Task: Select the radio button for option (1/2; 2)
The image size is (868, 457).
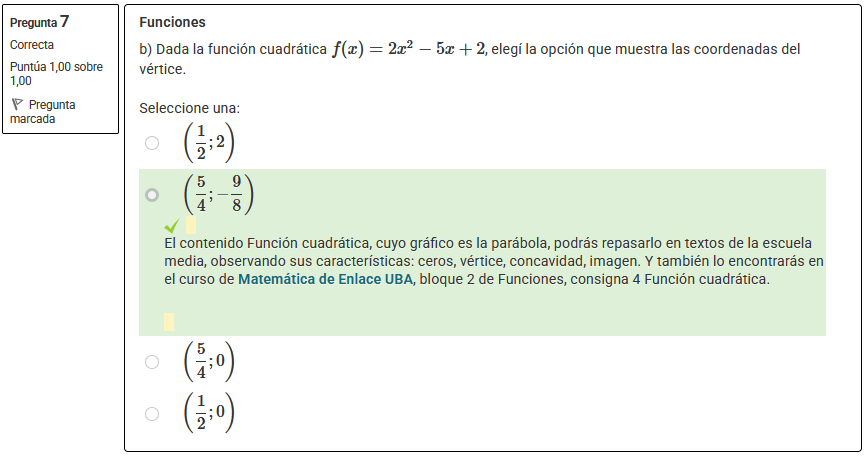Action: point(152,143)
